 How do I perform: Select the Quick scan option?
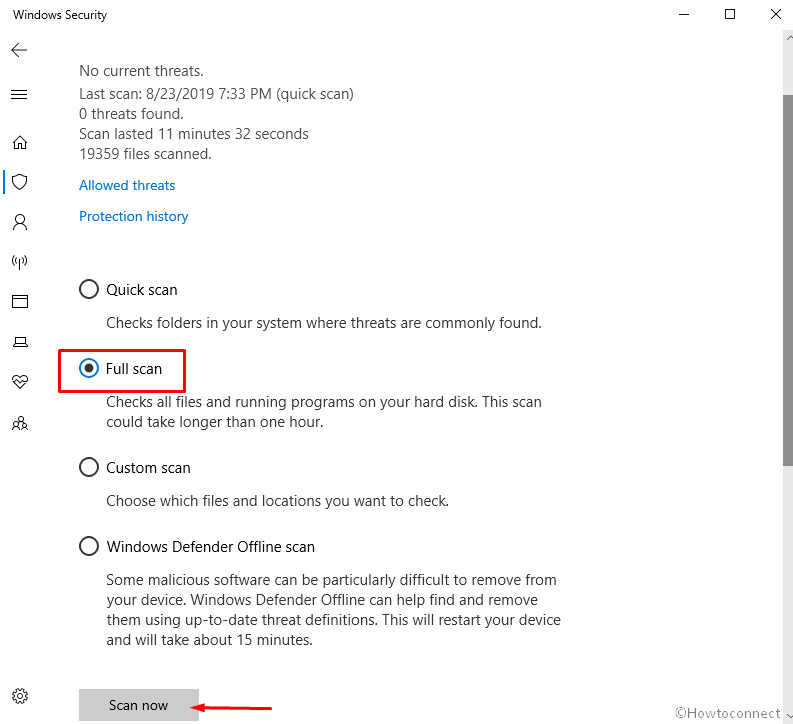[128, 290]
